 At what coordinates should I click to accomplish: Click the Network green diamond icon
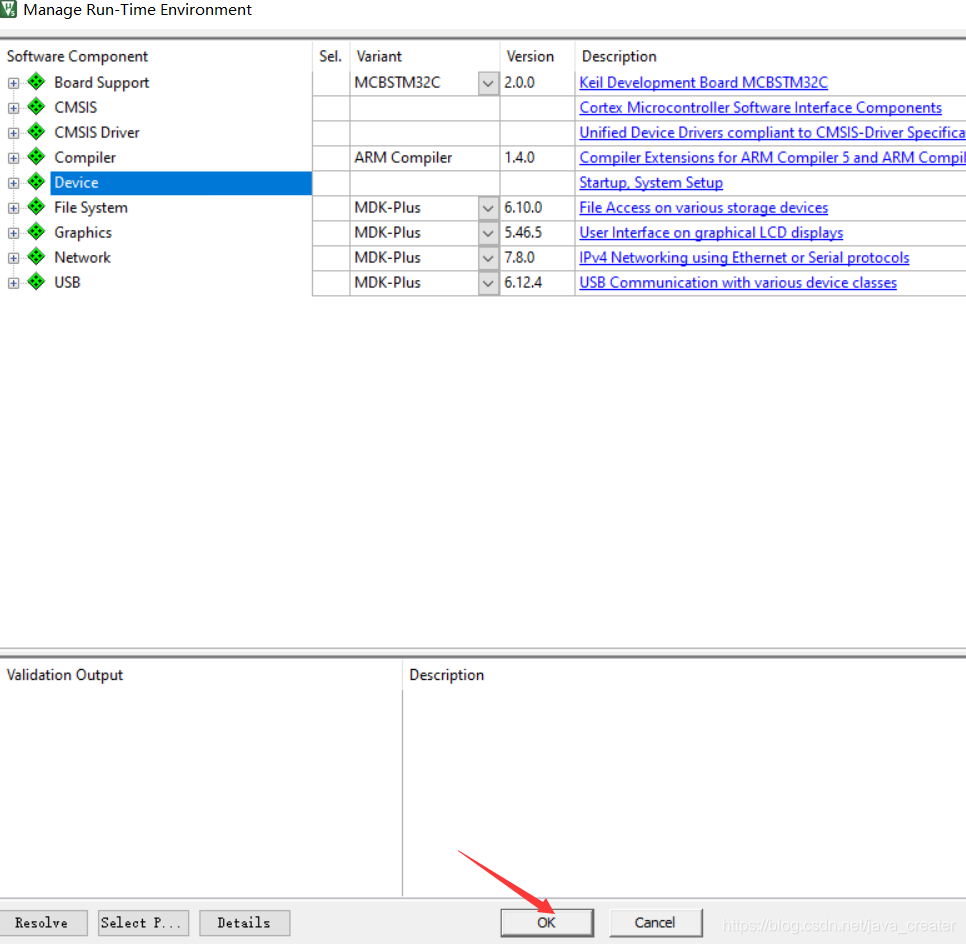36,256
